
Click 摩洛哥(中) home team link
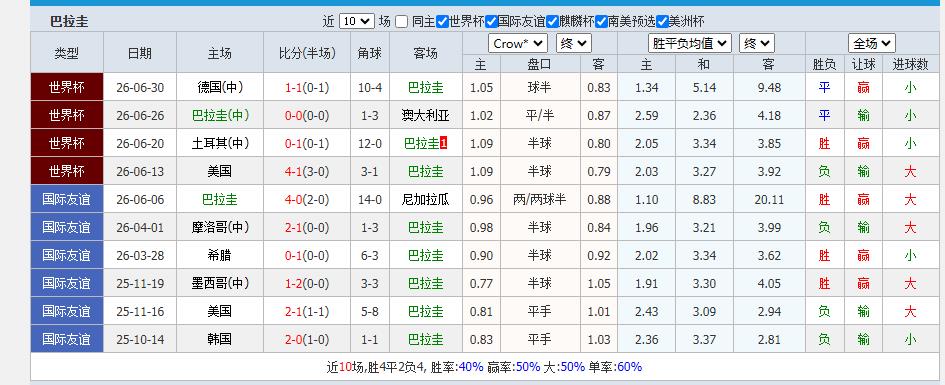(x=220, y=227)
